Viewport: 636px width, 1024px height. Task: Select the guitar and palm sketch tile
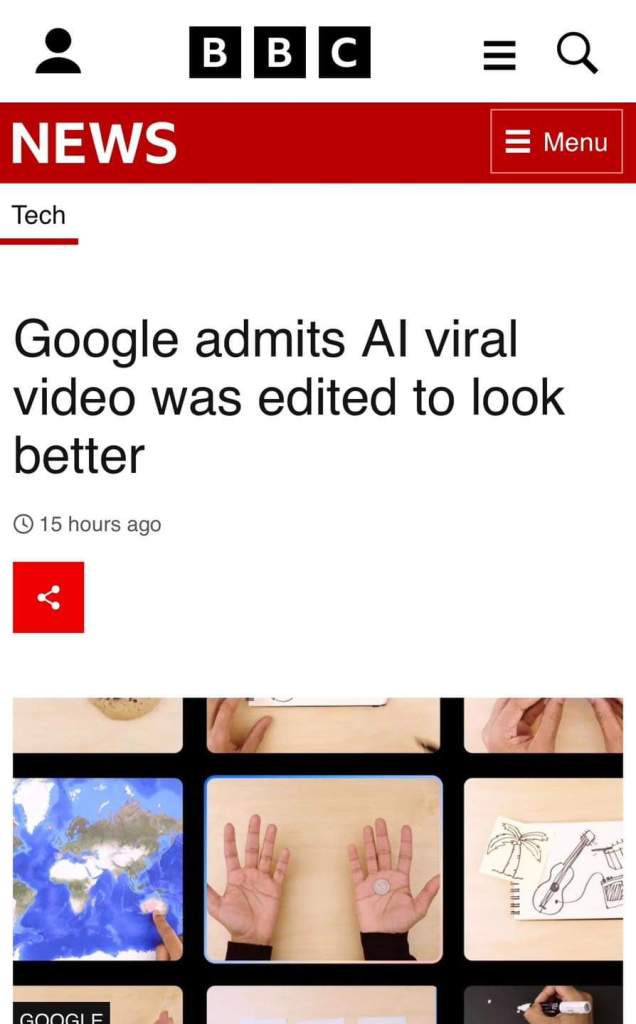[x=543, y=869]
